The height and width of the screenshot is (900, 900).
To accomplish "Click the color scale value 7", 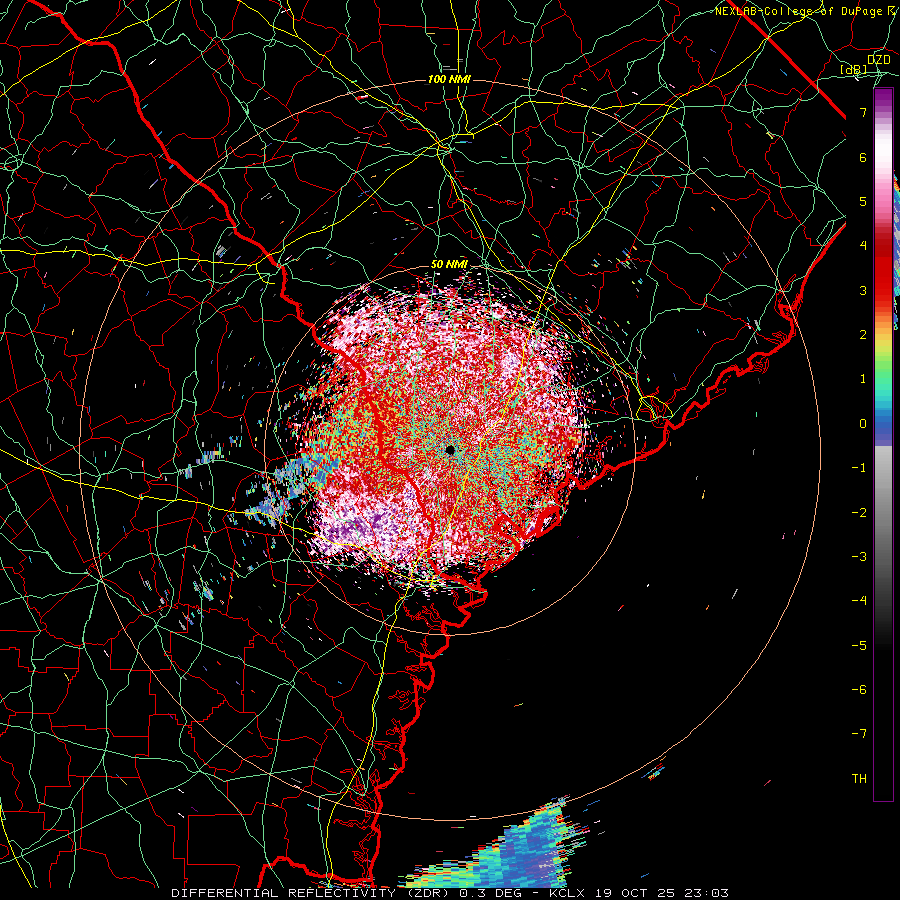I will (x=863, y=112).
